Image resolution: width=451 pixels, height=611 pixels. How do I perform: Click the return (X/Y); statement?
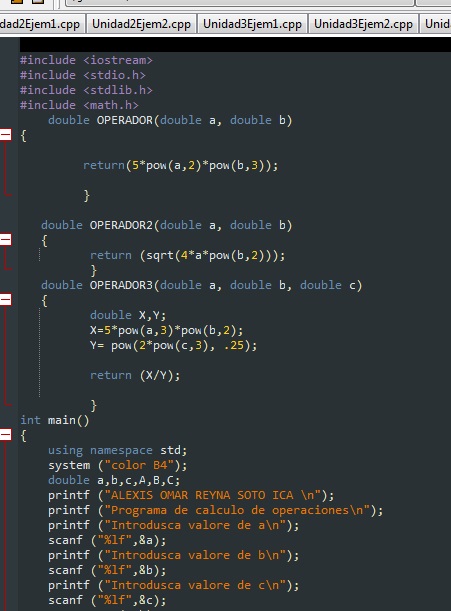click(x=135, y=375)
